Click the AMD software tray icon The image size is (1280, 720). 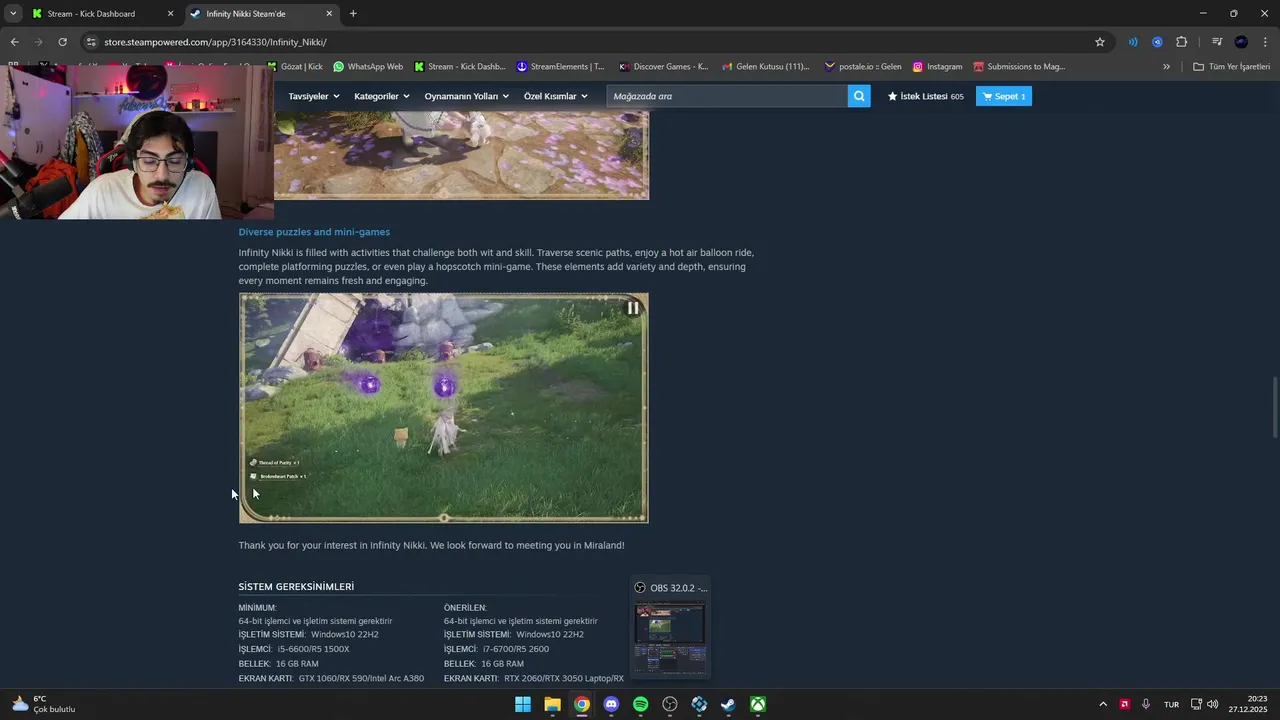(x=1125, y=704)
